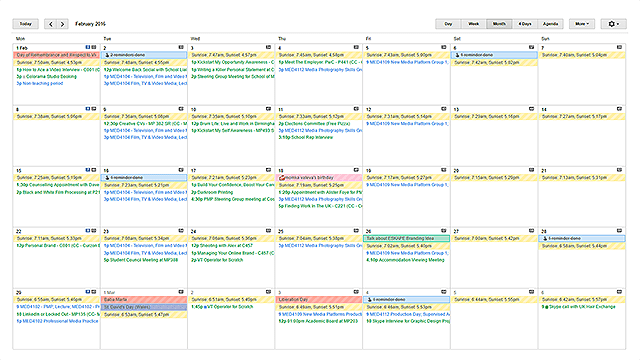Open Drum Life event on 10 Feb
Screen dimensions: 640x360
coord(233,123)
